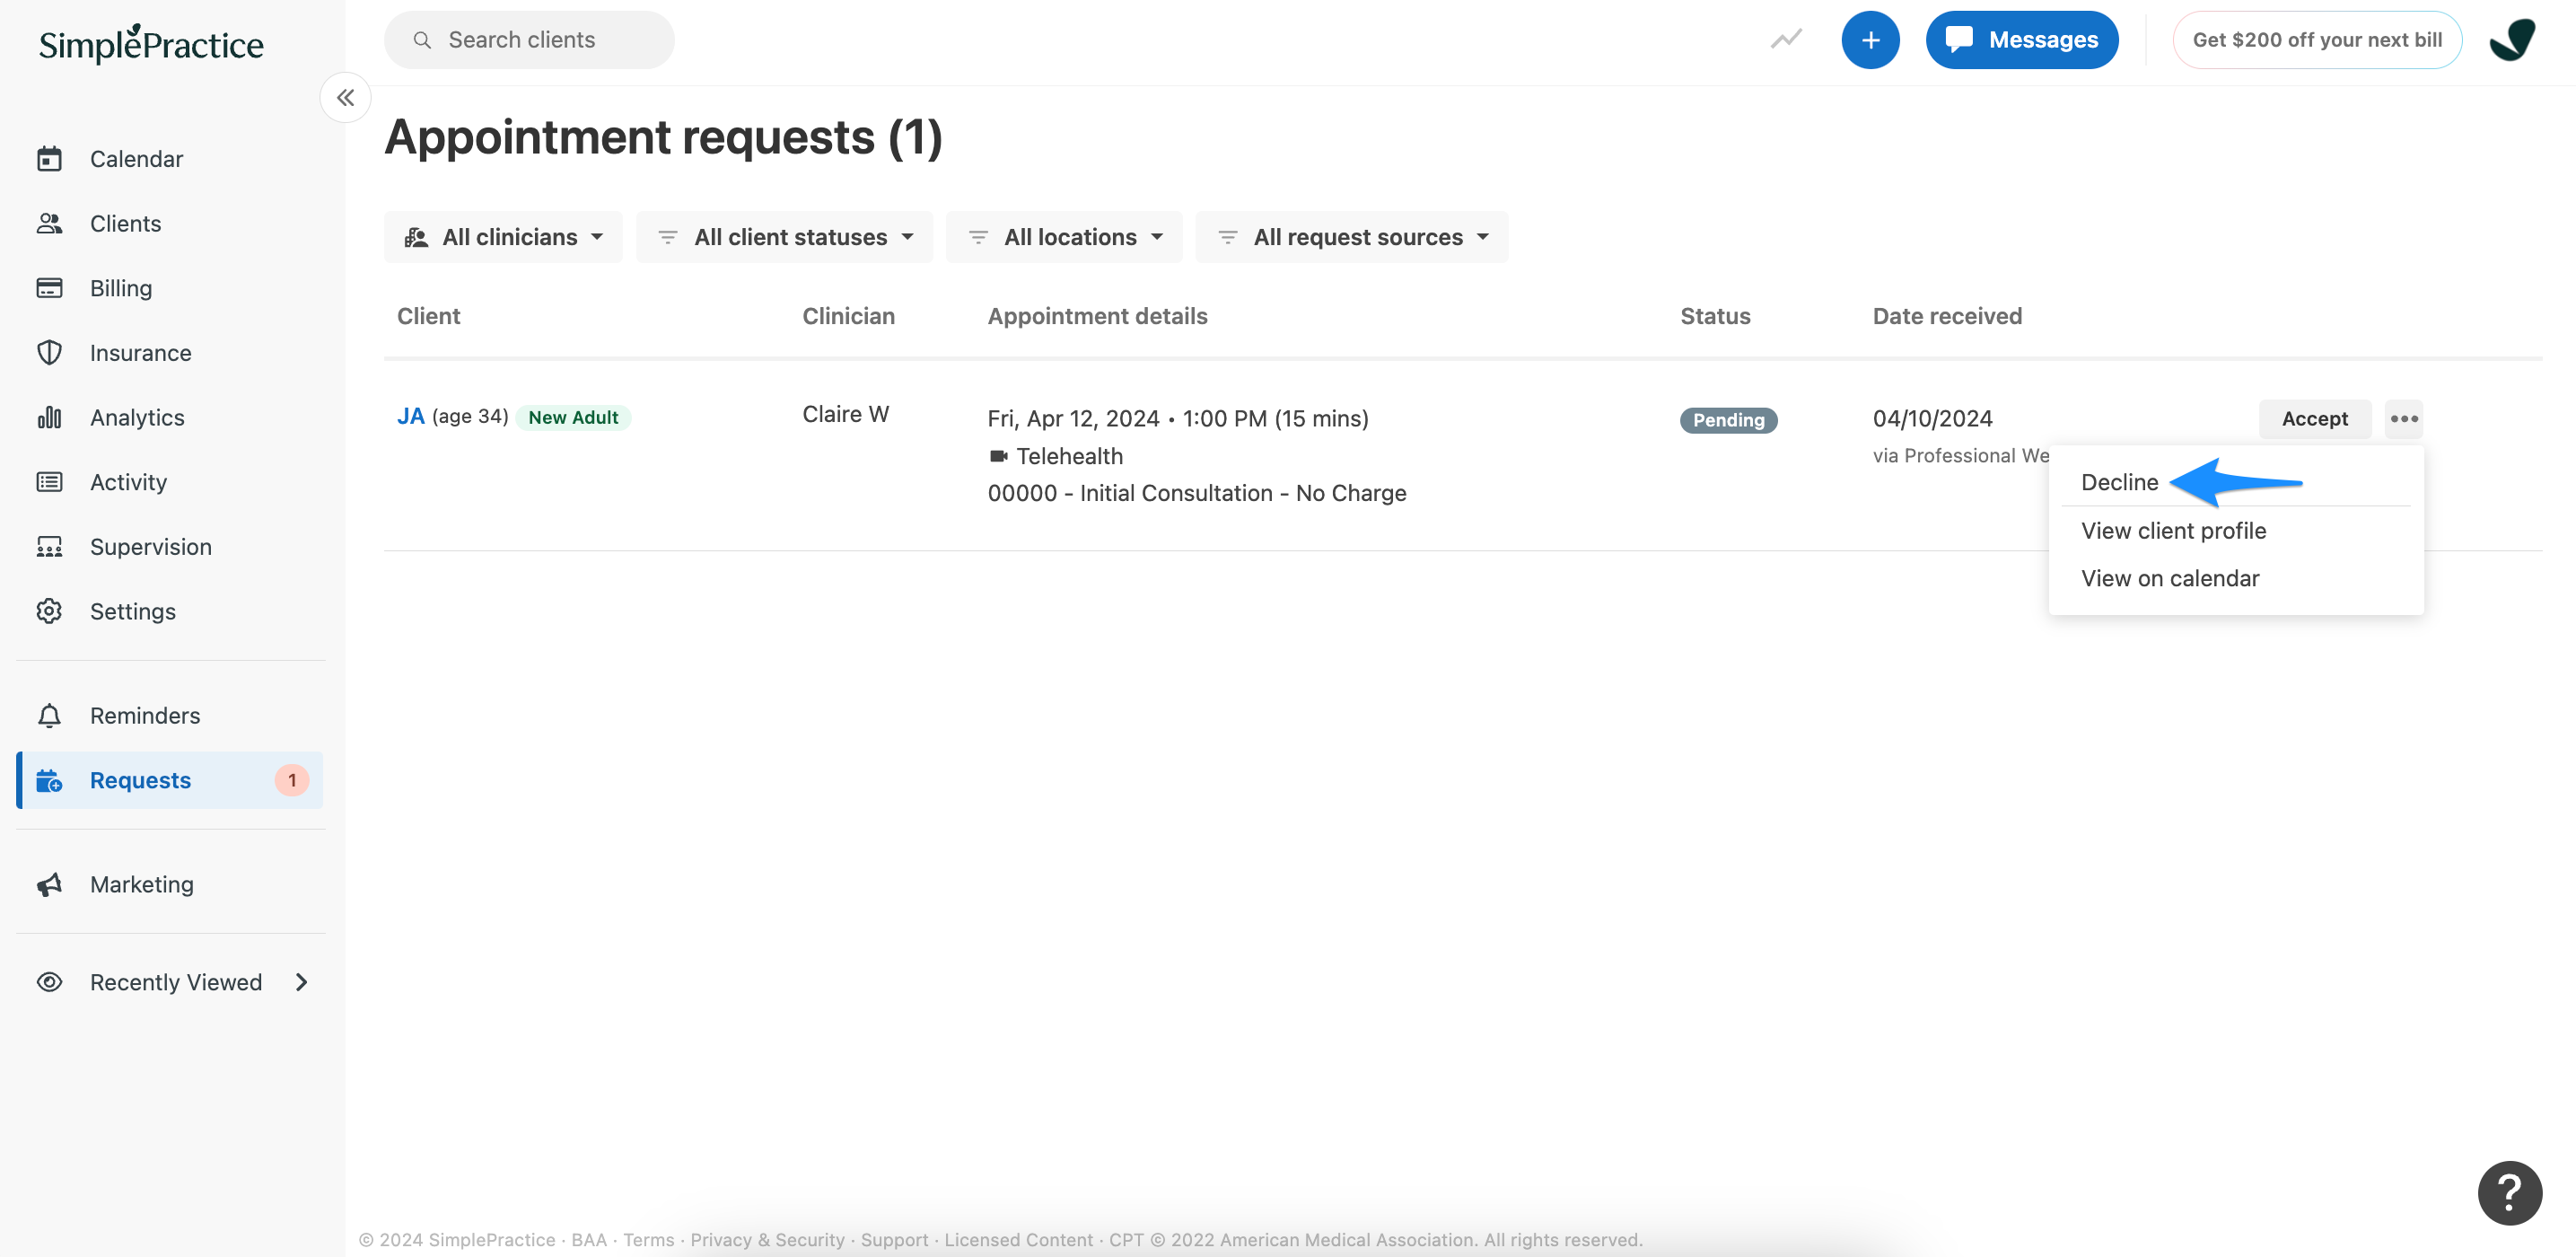Image resolution: width=2576 pixels, height=1257 pixels.
Task: Click the Search clients field
Action: coord(530,39)
